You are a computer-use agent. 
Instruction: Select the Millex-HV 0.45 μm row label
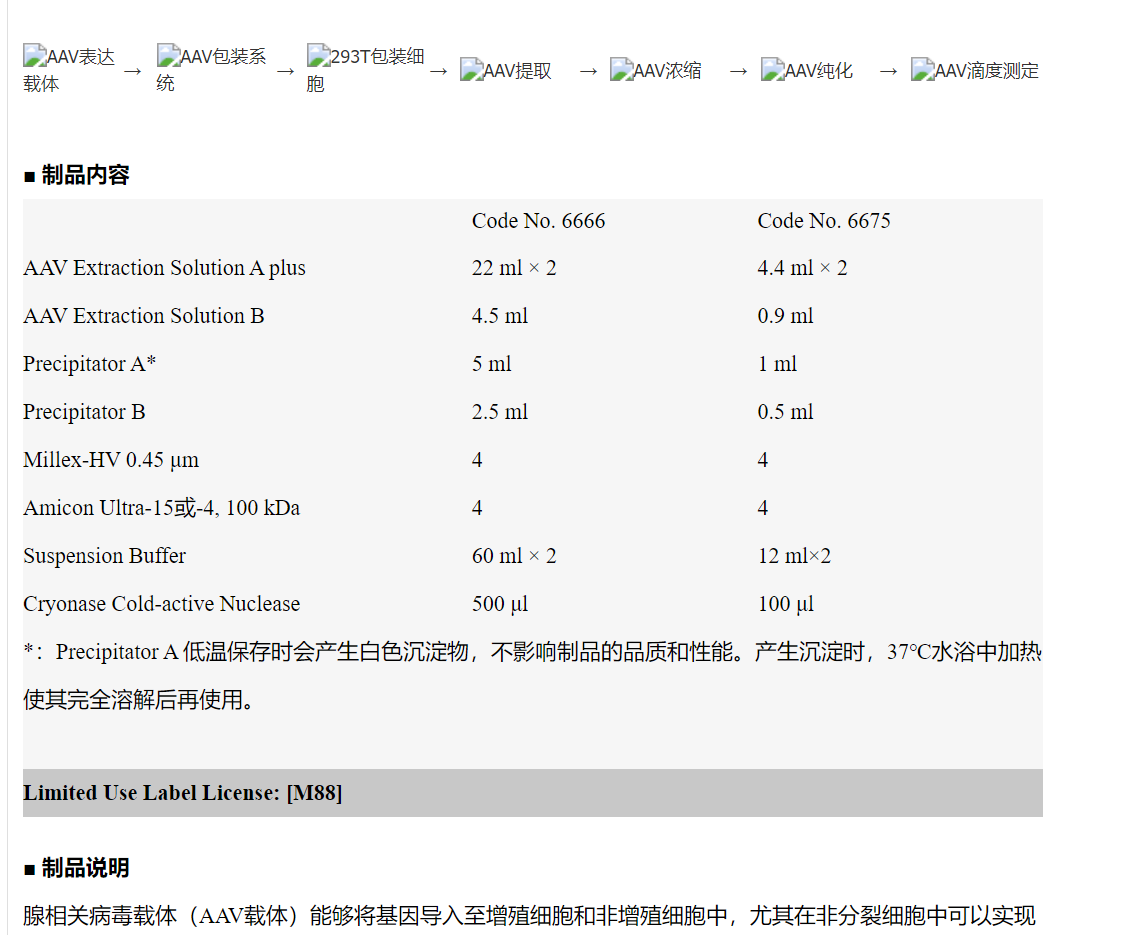coord(111,460)
